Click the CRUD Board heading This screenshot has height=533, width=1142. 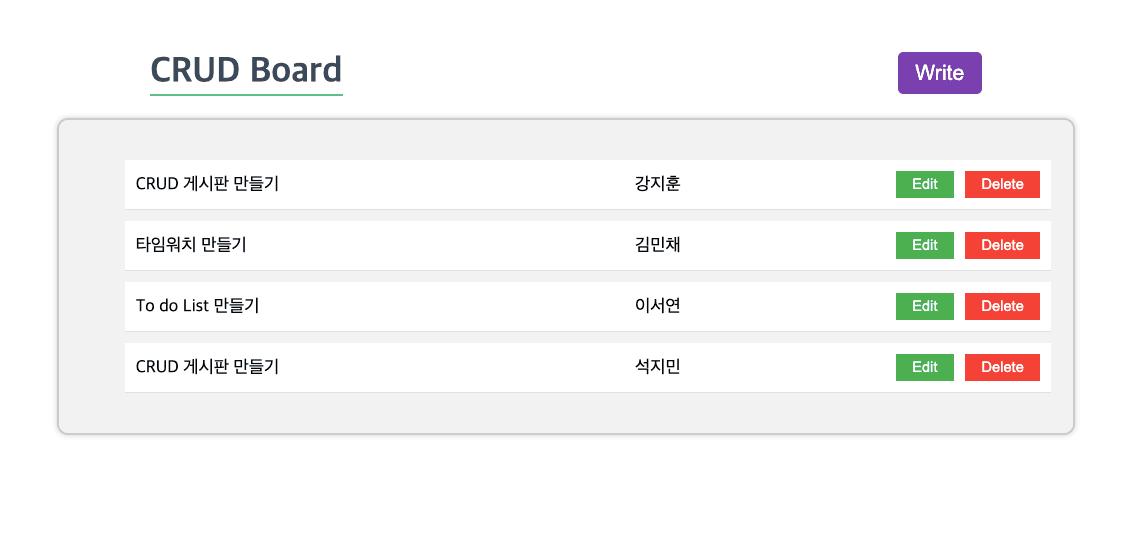click(246, 70)
